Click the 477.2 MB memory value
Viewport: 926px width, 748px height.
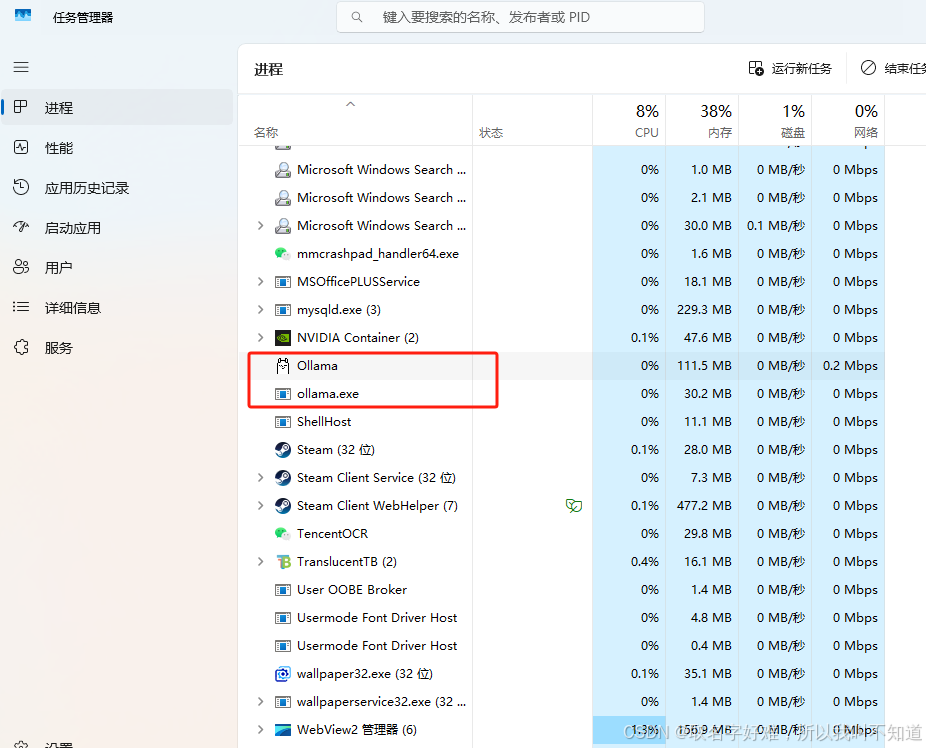[x=704, y=506]
